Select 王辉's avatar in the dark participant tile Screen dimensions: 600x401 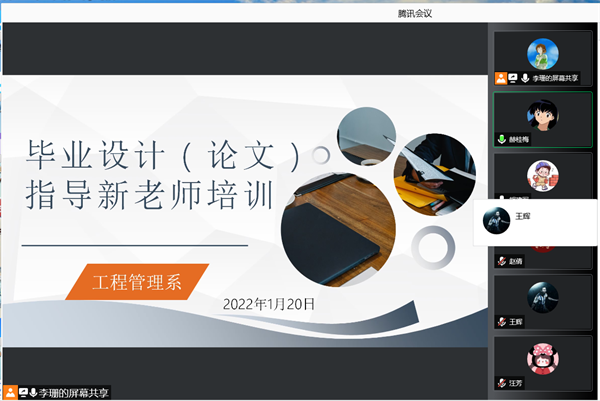[543, 298]
